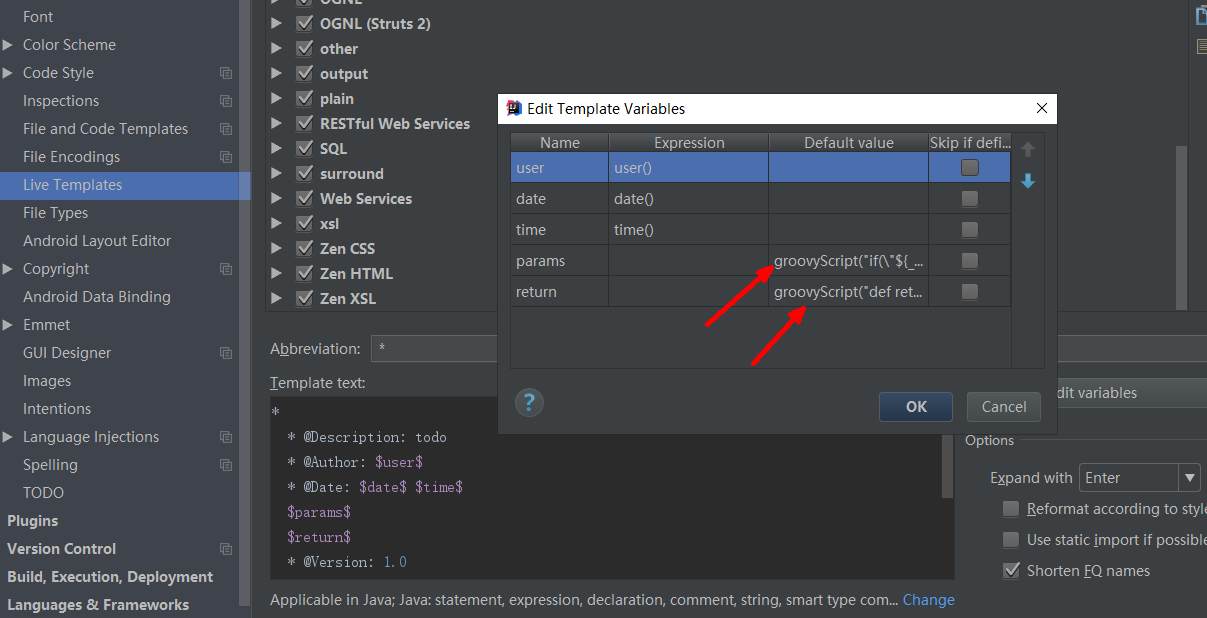Click Cancel in variables dialog
Screen dimensions: 1207x618
[x=1004, y=406]
